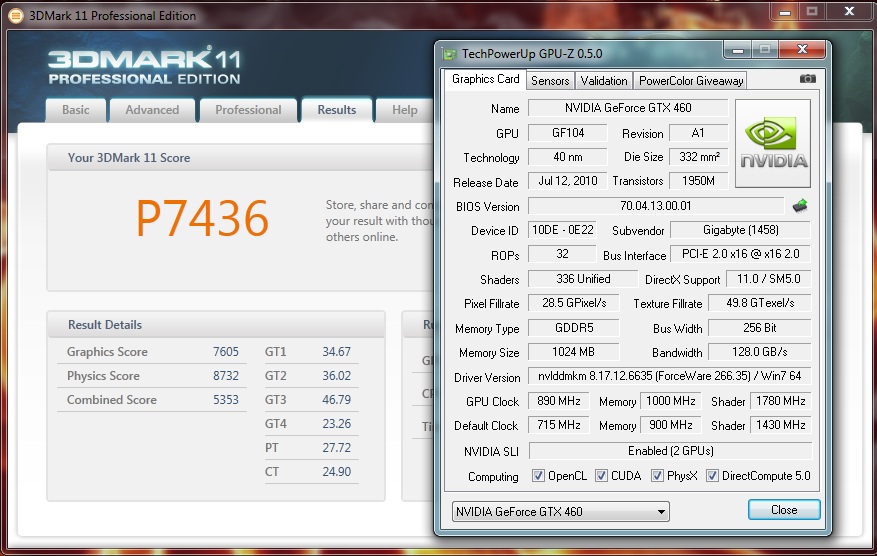Toggle the PhysX checkbox

[x=657, y=476]
